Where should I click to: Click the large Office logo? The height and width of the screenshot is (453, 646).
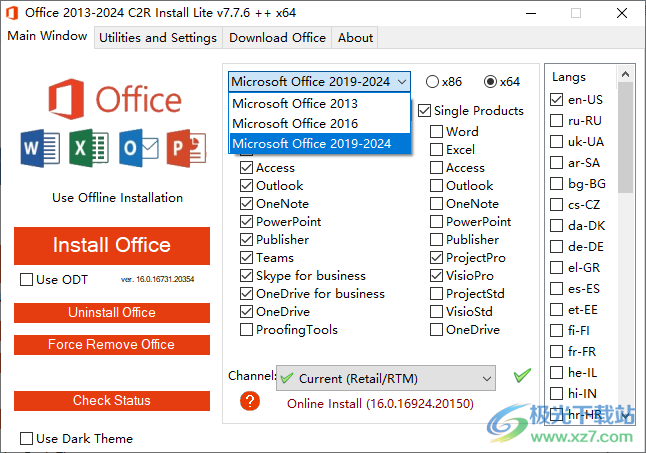pyautogui.click(x=115, y=99)
